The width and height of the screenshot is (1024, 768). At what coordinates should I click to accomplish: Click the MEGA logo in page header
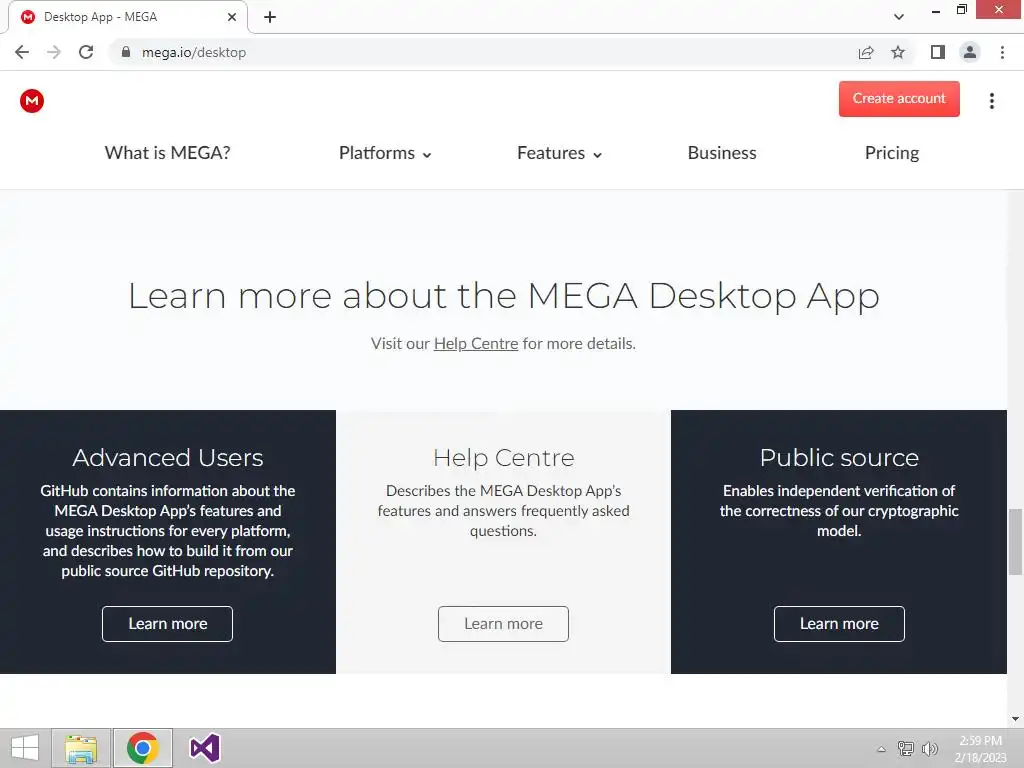tap(31, 101)
